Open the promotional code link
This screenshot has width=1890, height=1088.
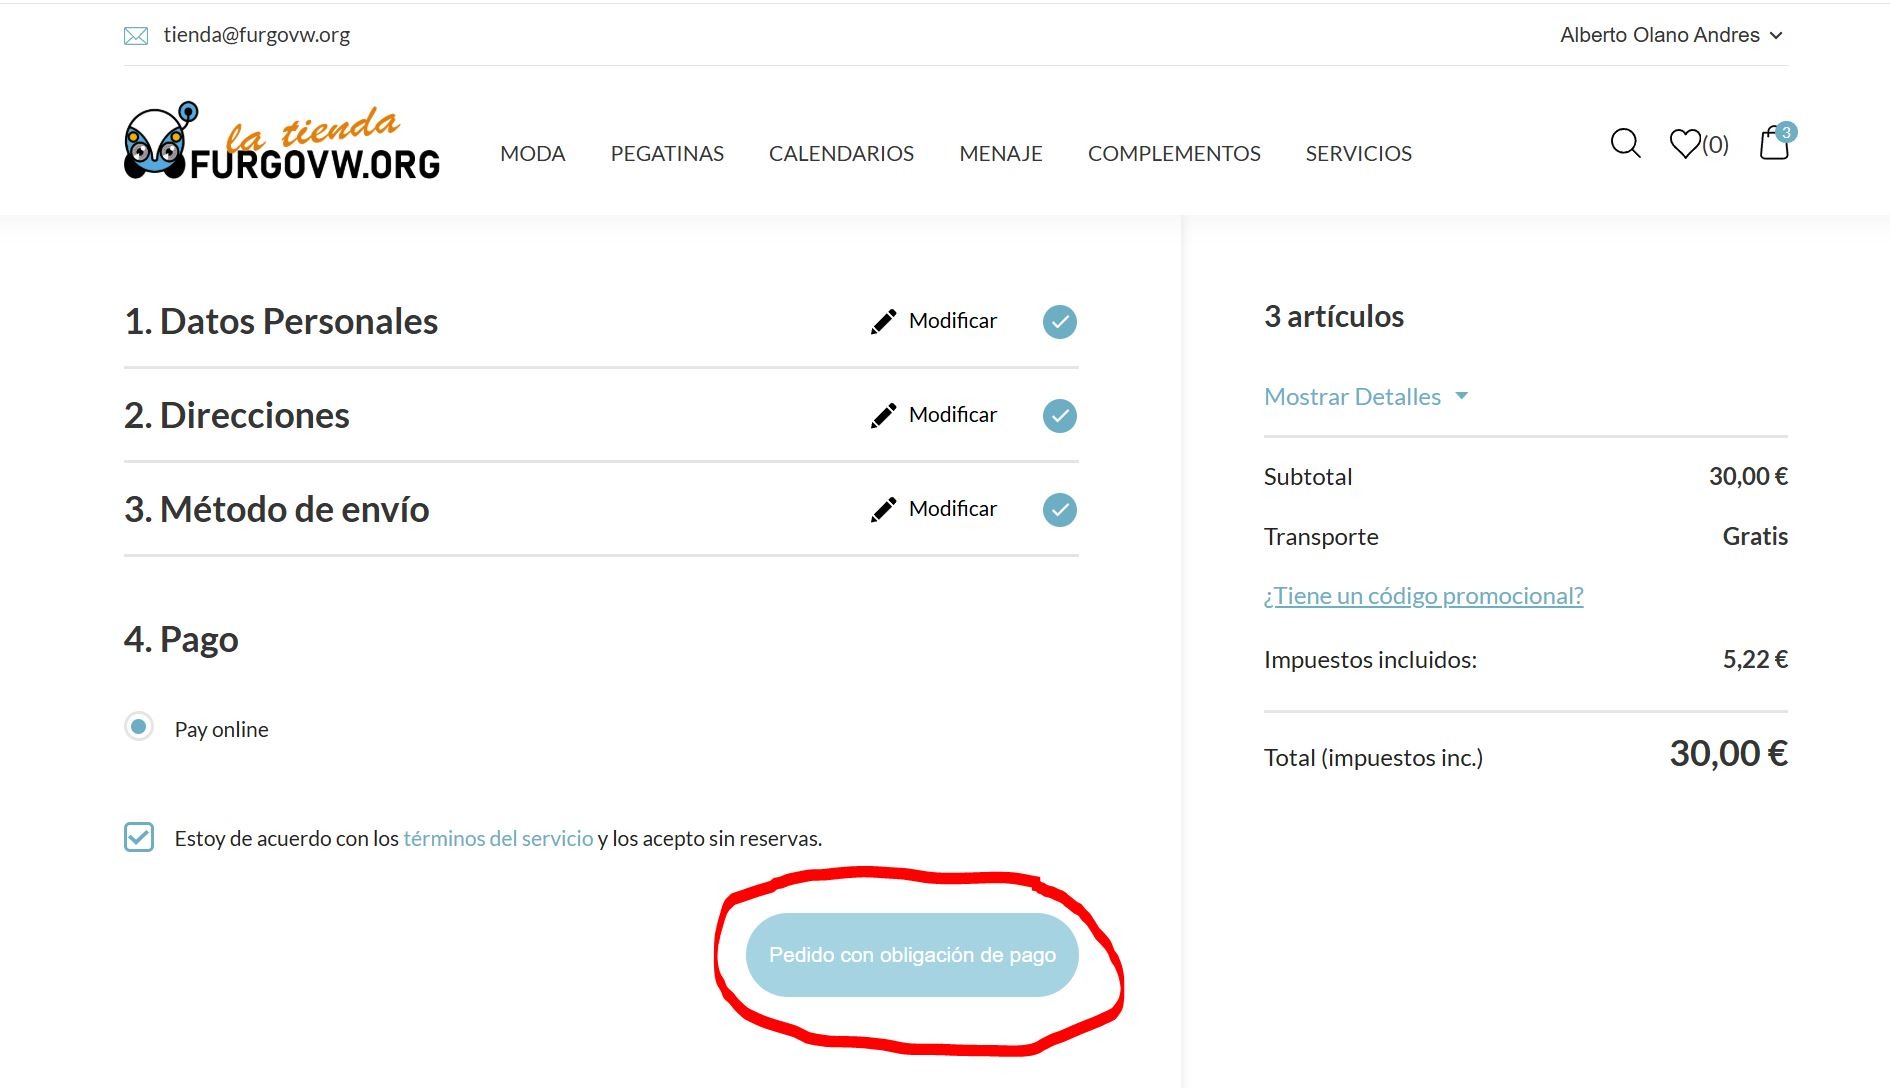(x=1423, y=596)
